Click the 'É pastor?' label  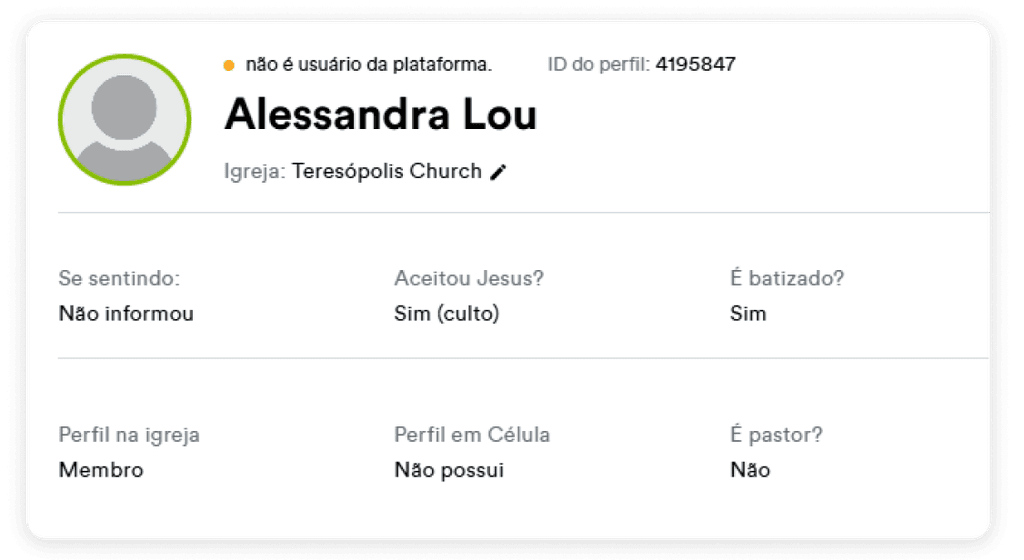pos(776,435)
